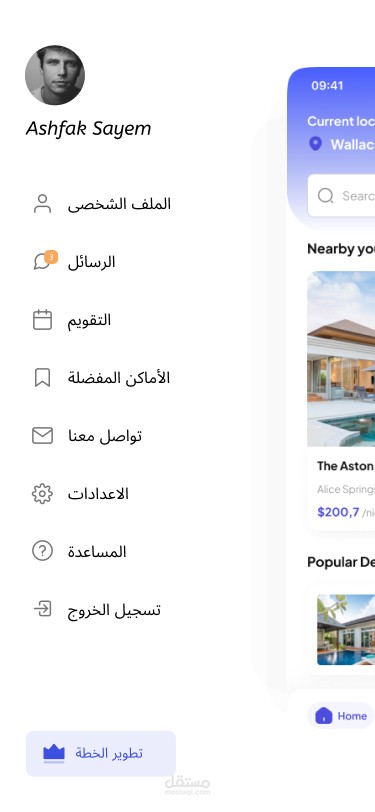Click the Search input field
Viewport: 375px width, 812px height.
pos(341,196)
